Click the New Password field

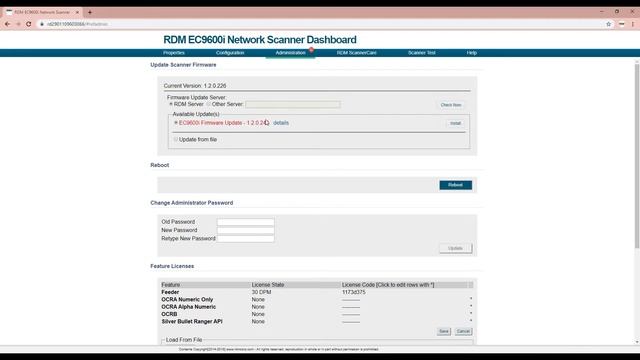click(246, 230)
